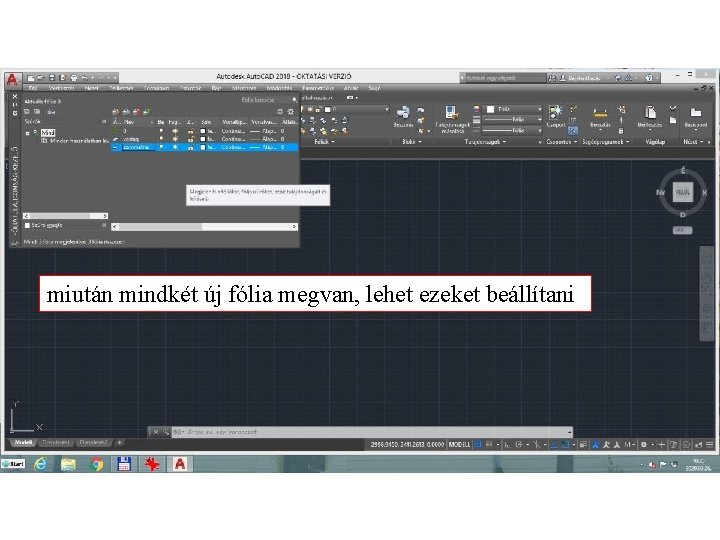Viewport: 720px width, 540px height.
Task: Toggle the grid display status icon
Action: pyautogui.click(x=478, y=444)
